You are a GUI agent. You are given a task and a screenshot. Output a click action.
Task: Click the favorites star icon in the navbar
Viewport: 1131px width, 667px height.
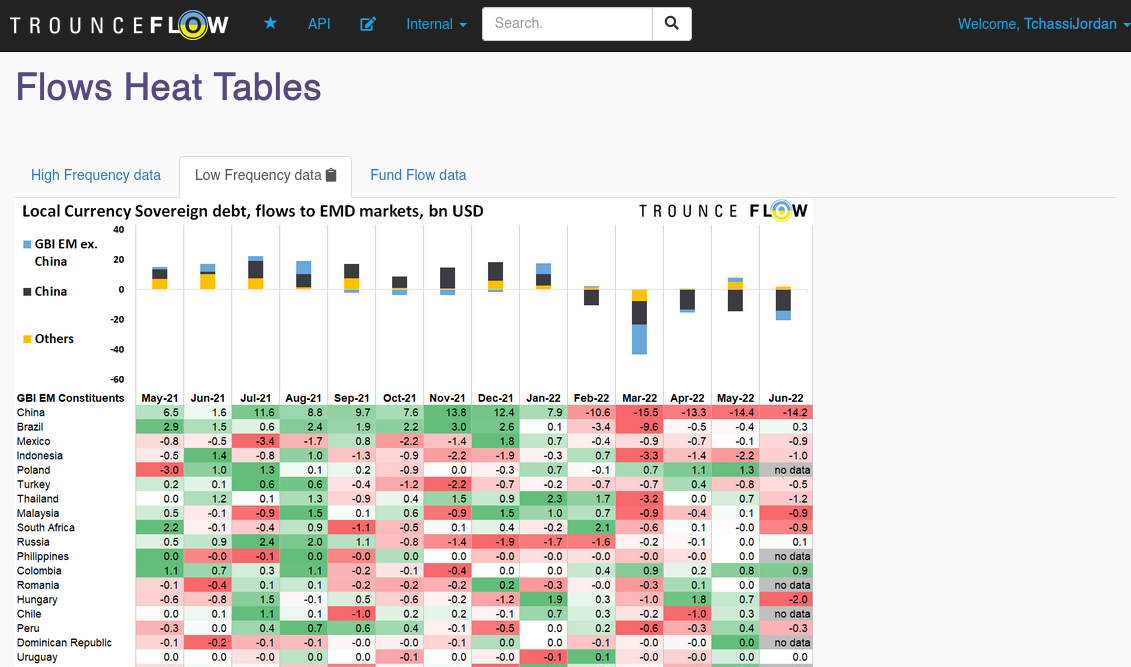pyautogui.click(x=270, y=23)
